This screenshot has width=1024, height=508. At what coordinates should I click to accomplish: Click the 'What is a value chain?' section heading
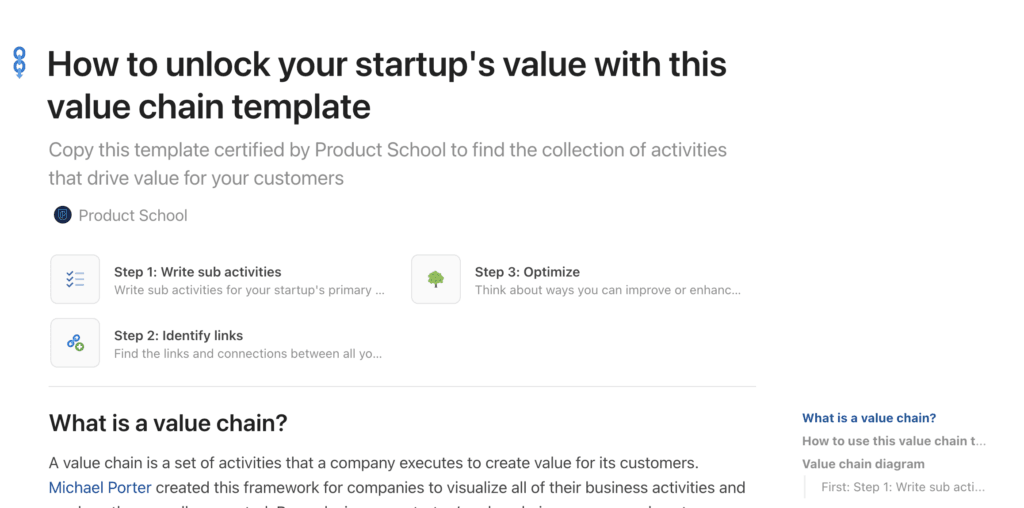coord(168,423)
